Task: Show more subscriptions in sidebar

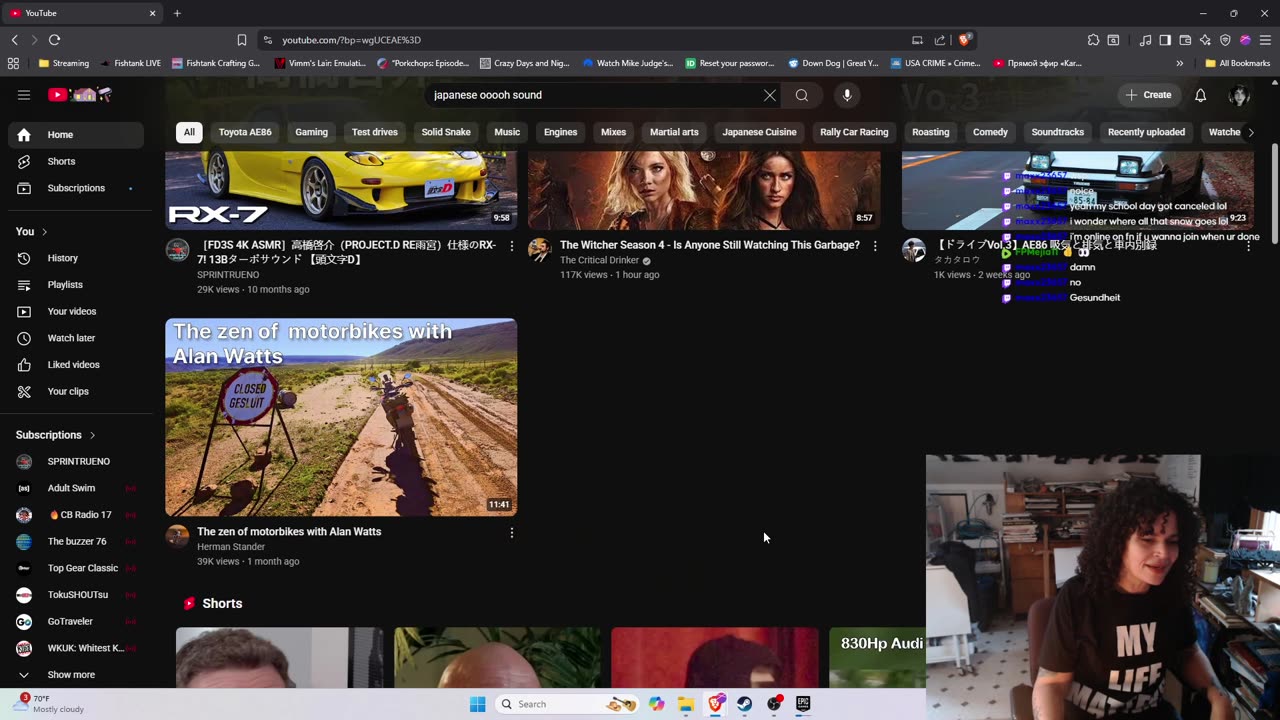Action: pyautogui.click(x=71, y=675)
